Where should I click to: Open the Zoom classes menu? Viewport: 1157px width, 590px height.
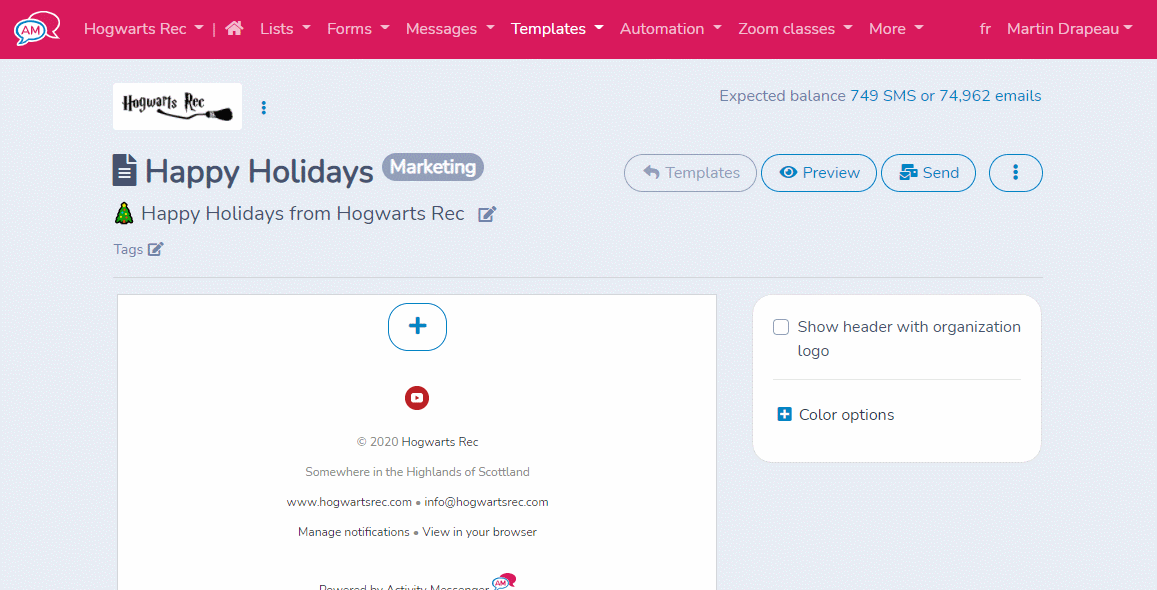pyautogui.click(x=795, y=29)
